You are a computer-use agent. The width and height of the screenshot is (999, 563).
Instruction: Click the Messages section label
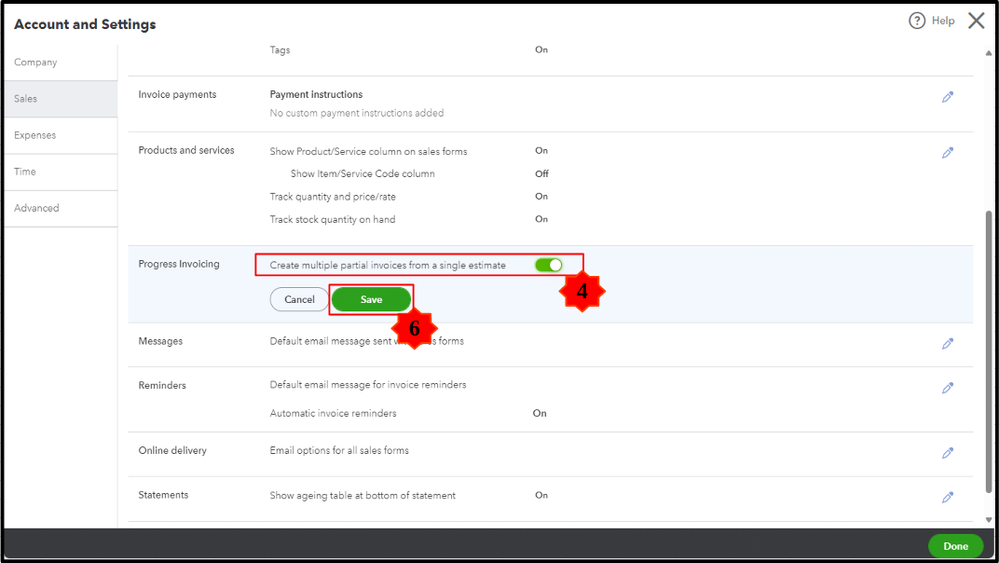point(161,341)
